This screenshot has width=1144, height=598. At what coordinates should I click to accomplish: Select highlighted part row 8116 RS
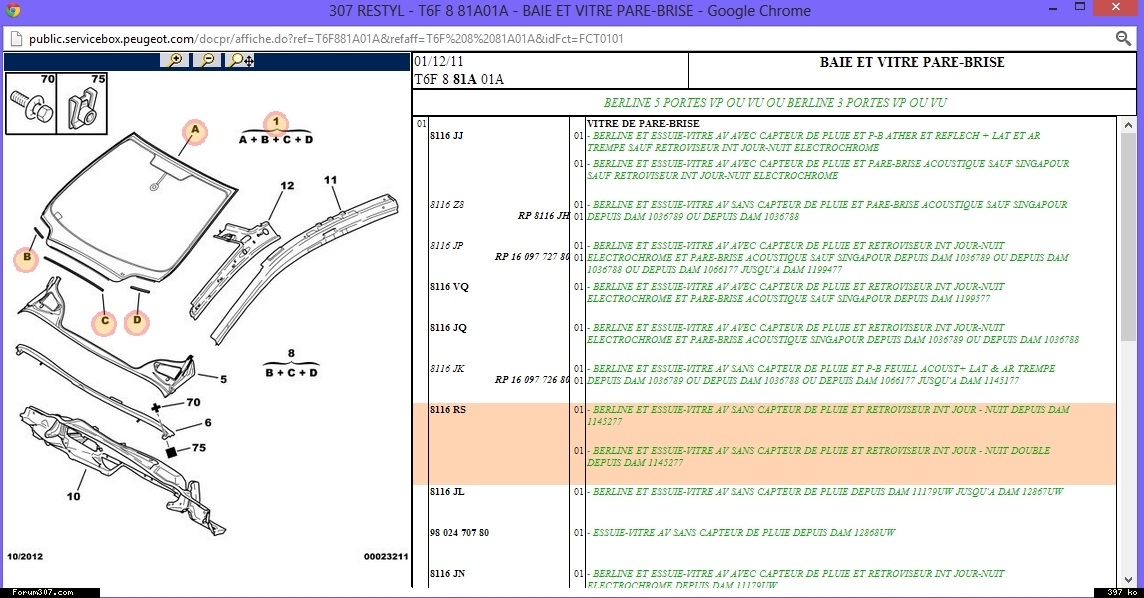[448, 410]
